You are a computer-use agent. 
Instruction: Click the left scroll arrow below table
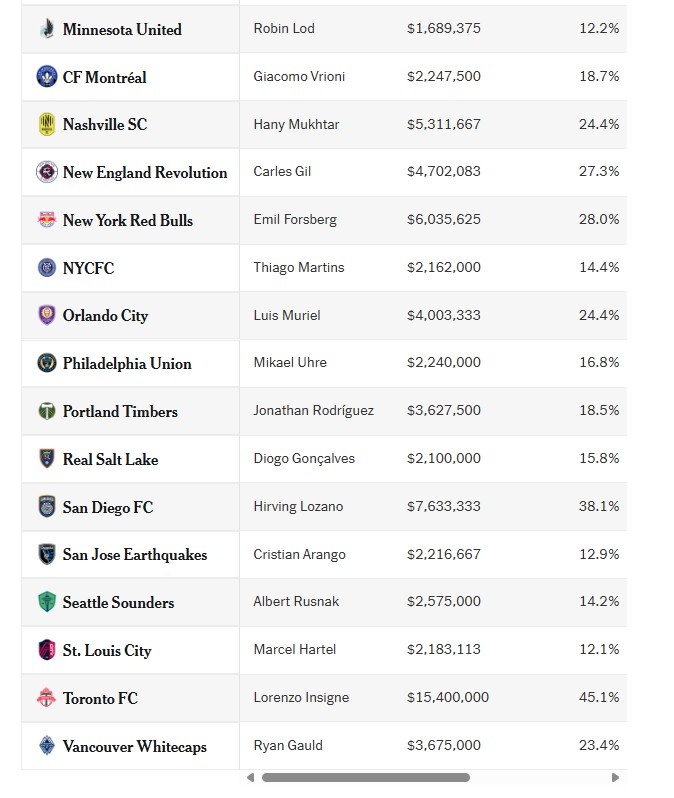[250, 777]
